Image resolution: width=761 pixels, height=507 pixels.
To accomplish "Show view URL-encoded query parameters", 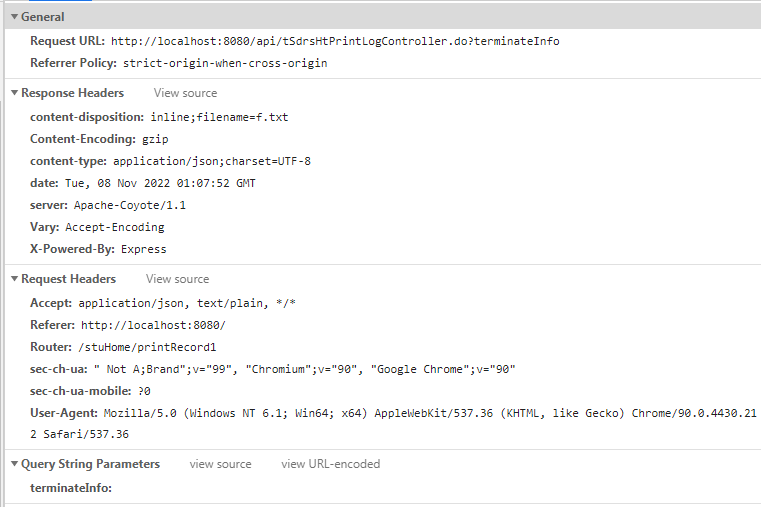I will (331, 464).
